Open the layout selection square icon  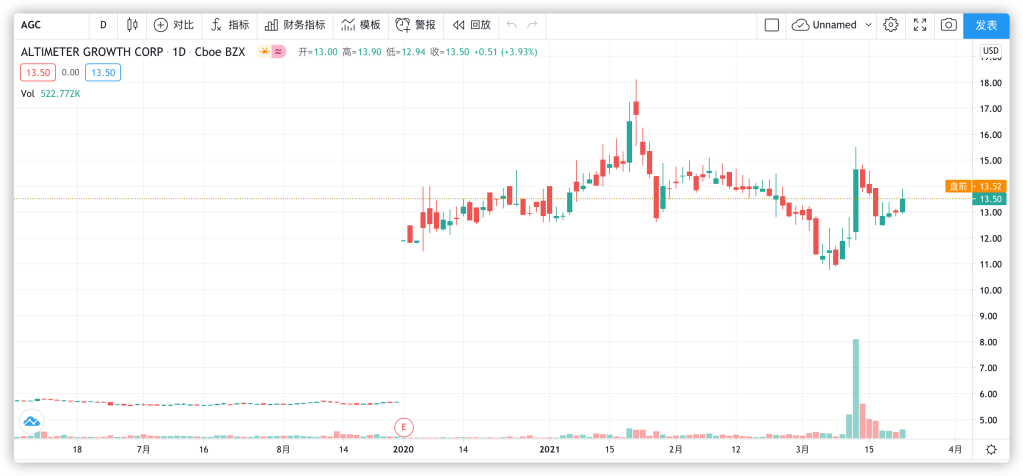(x=771, y=25)
